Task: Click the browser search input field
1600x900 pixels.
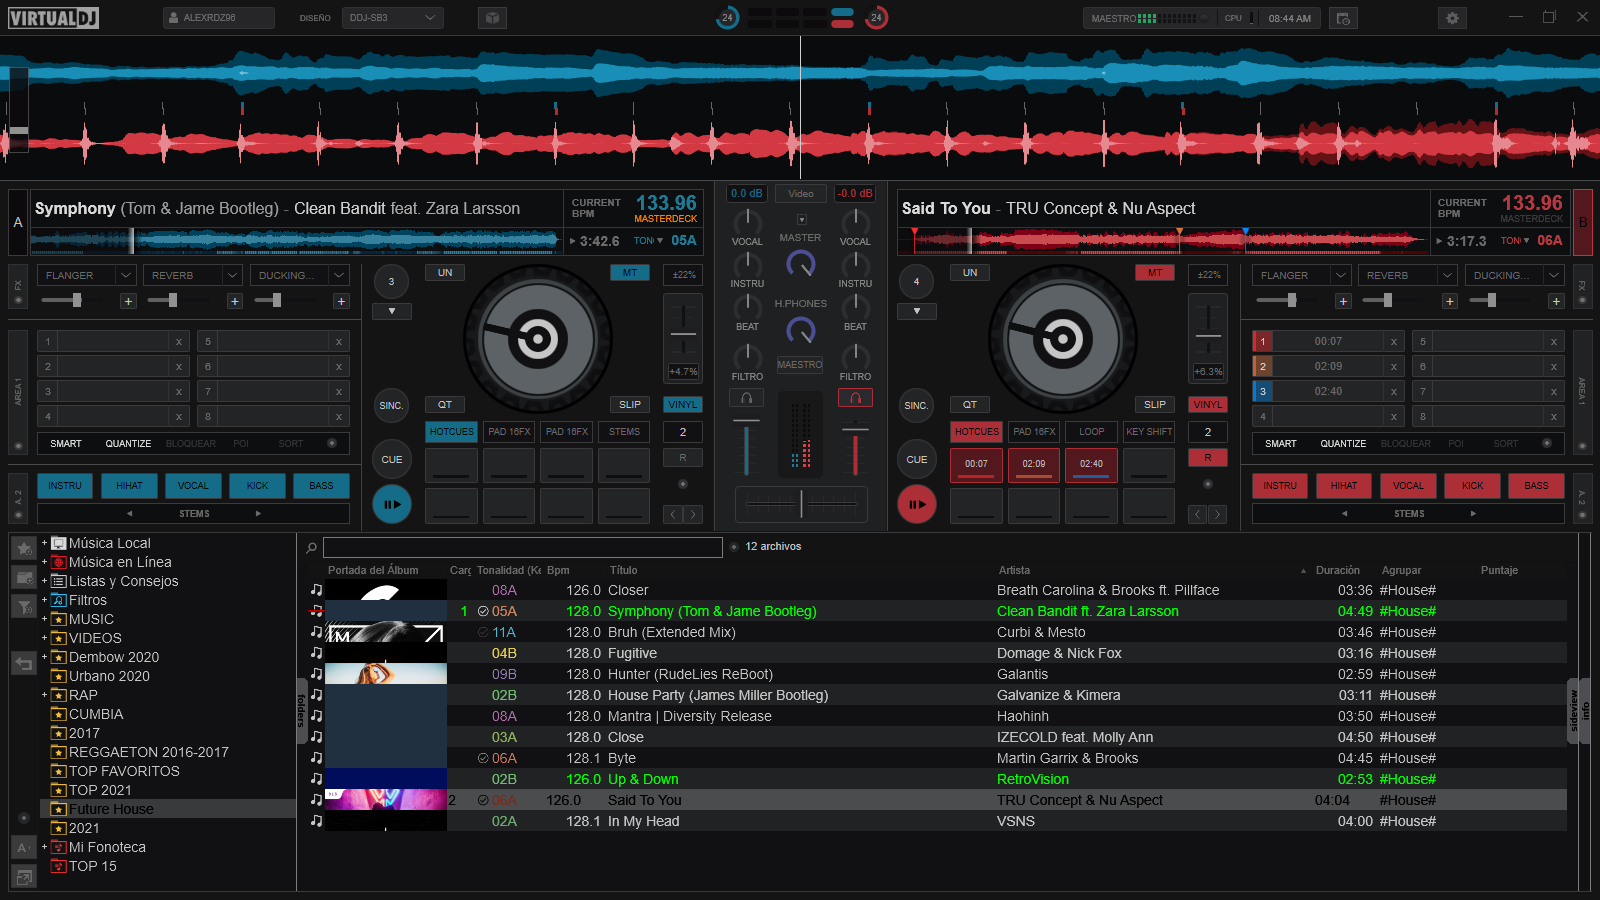Action: (x=523, y=547)
